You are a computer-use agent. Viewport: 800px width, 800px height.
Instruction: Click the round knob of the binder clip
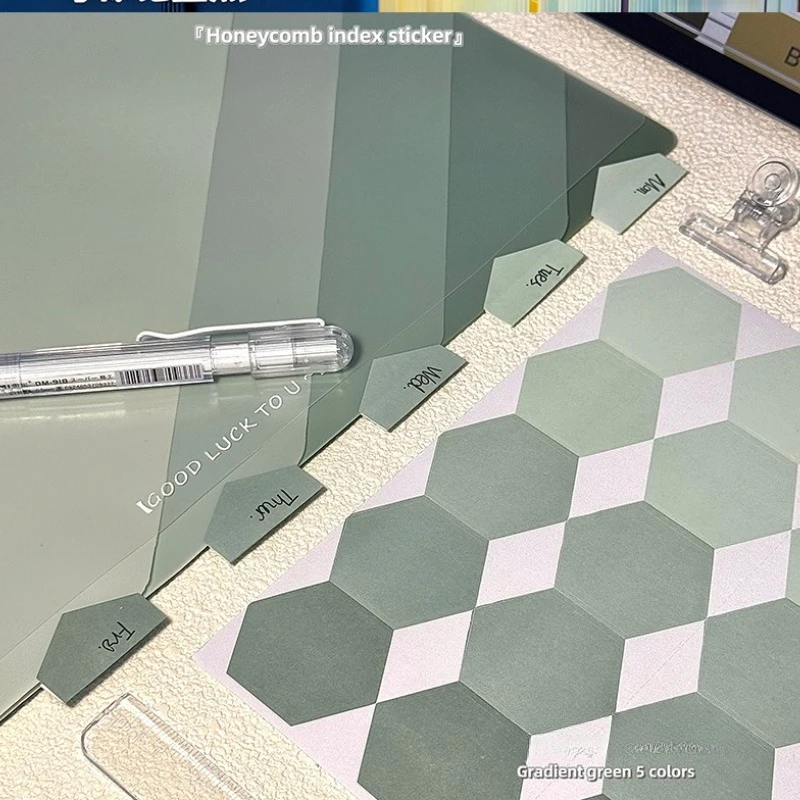(774, 182)
